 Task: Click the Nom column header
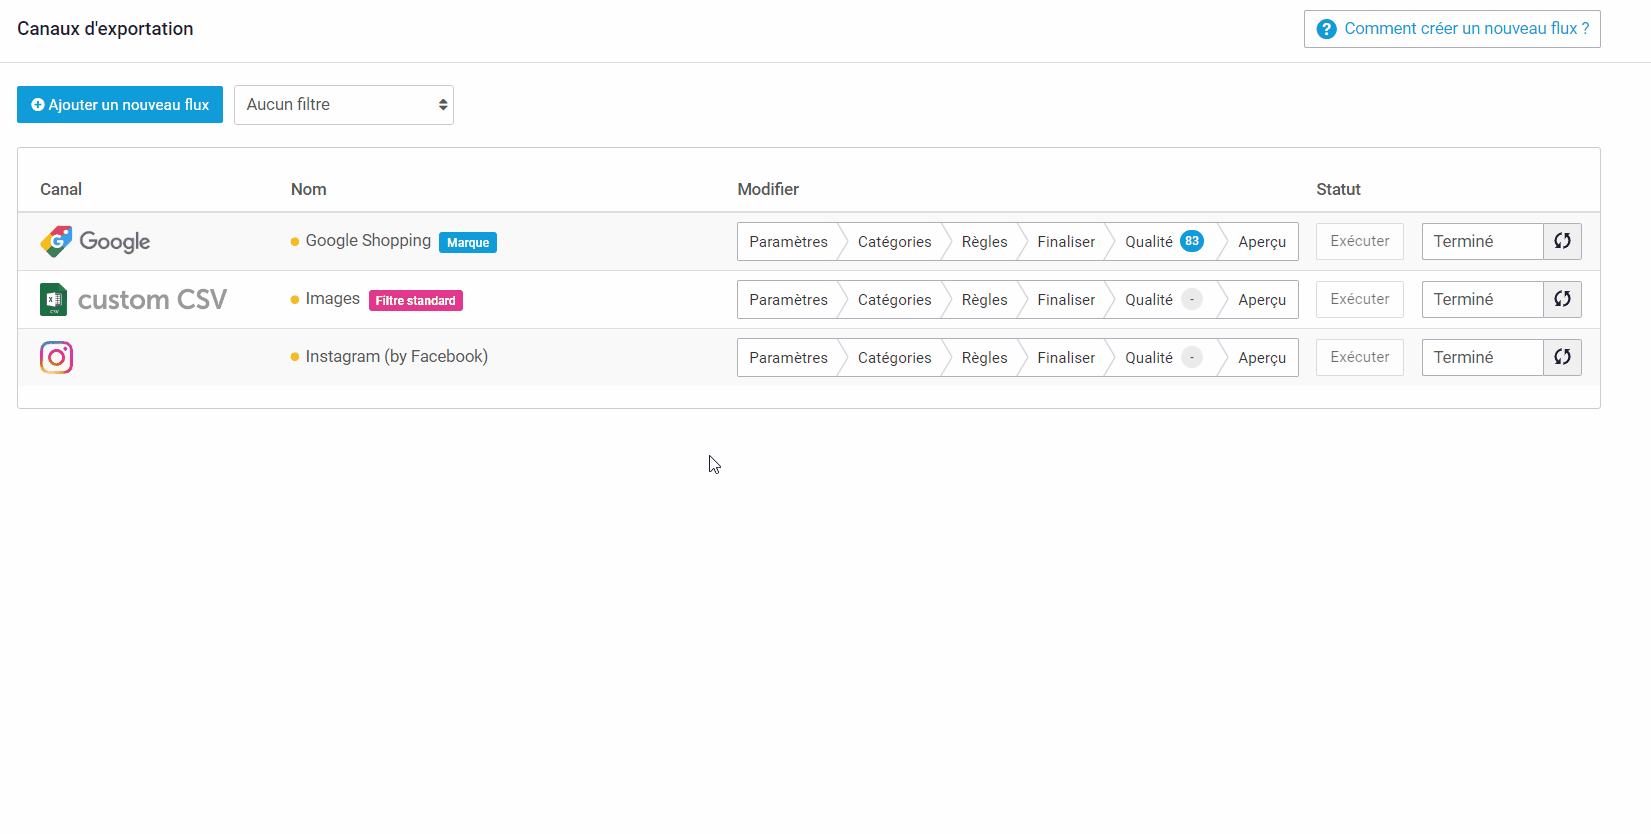point(309,189)
